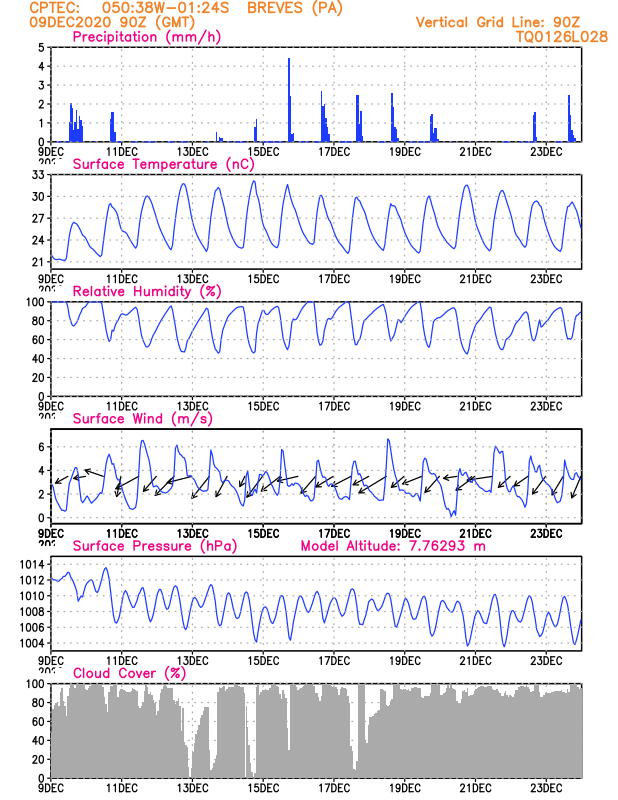Click the 11DEC label under temperature chart
618x800 pixels.
(x=122, y=279)
